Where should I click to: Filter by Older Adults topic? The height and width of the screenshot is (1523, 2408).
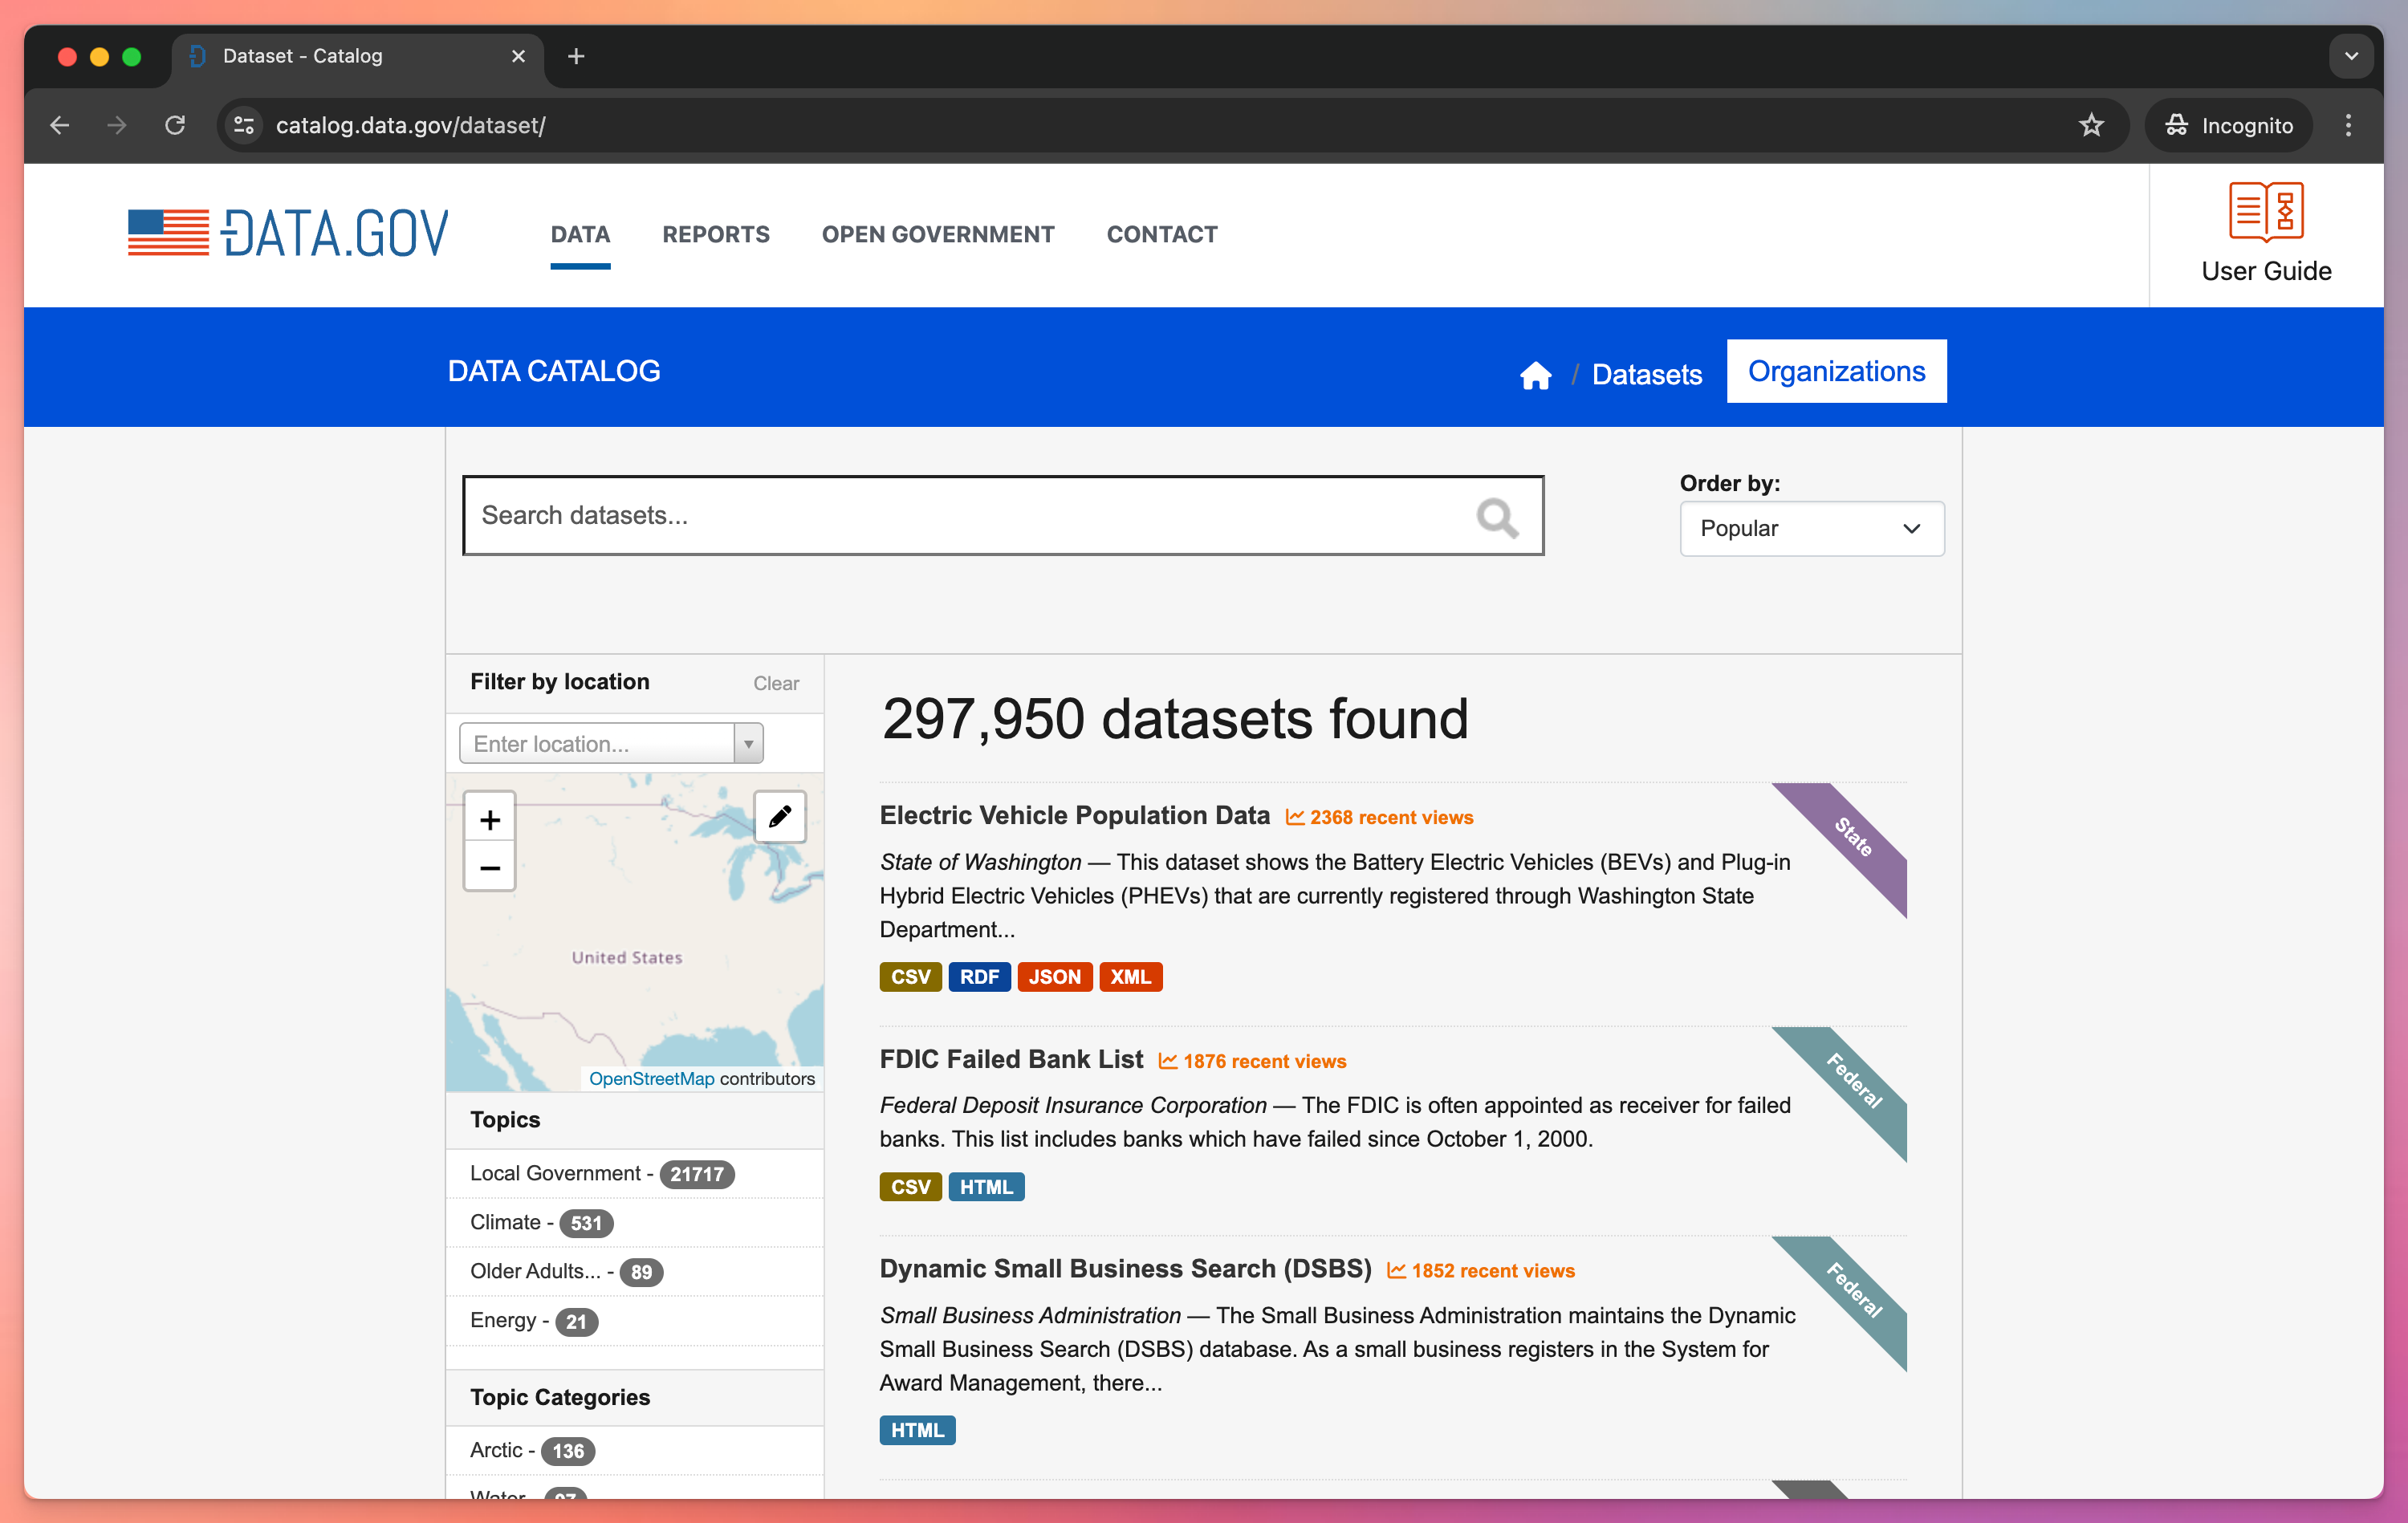[x=566, y=1270]
